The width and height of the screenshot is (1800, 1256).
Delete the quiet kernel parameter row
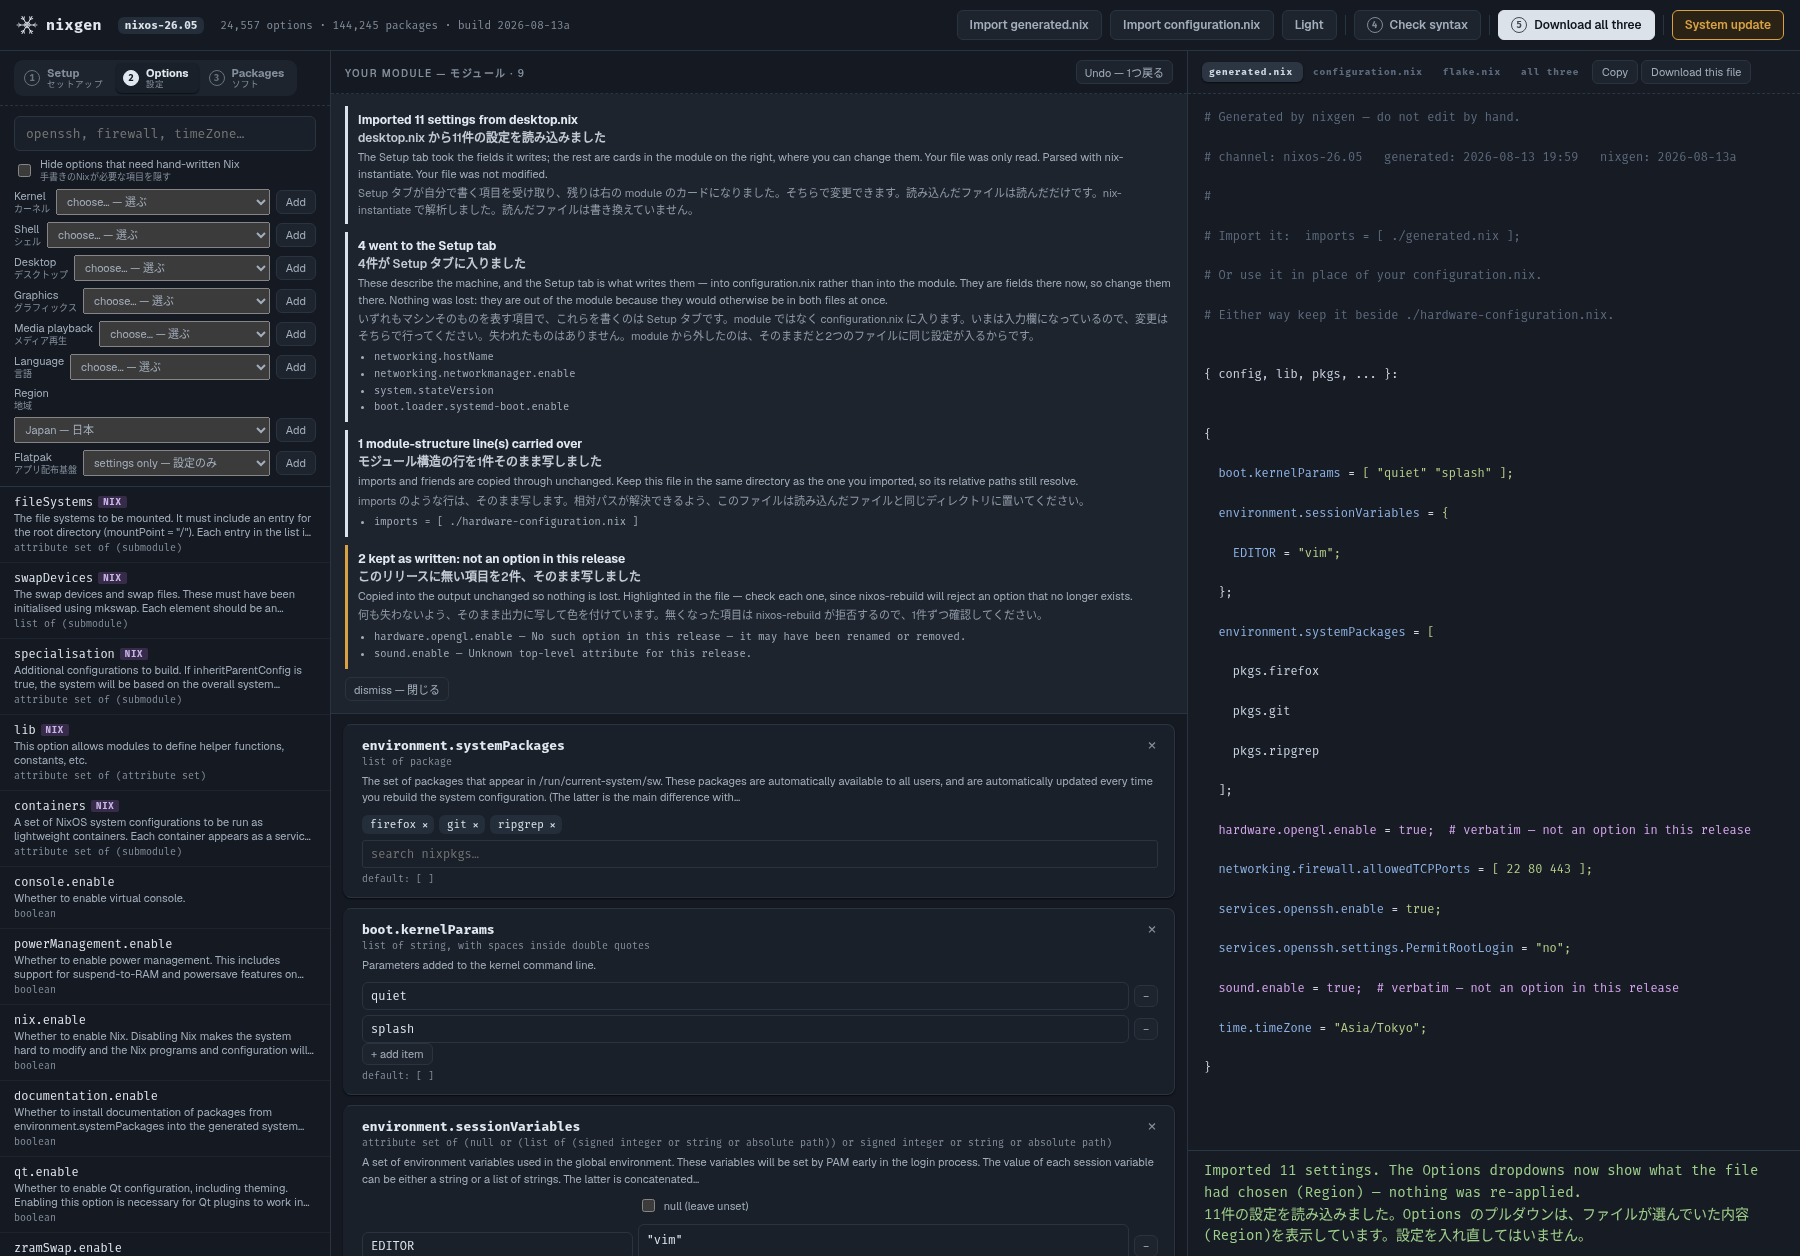pyautogui.click(x=1146, y=996)
